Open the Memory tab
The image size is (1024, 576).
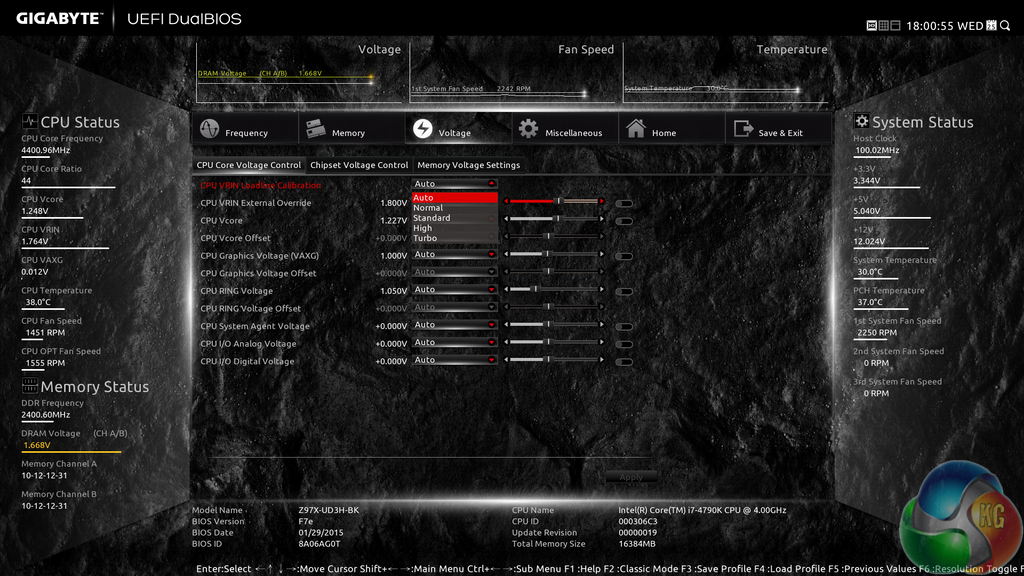point(351,129)
